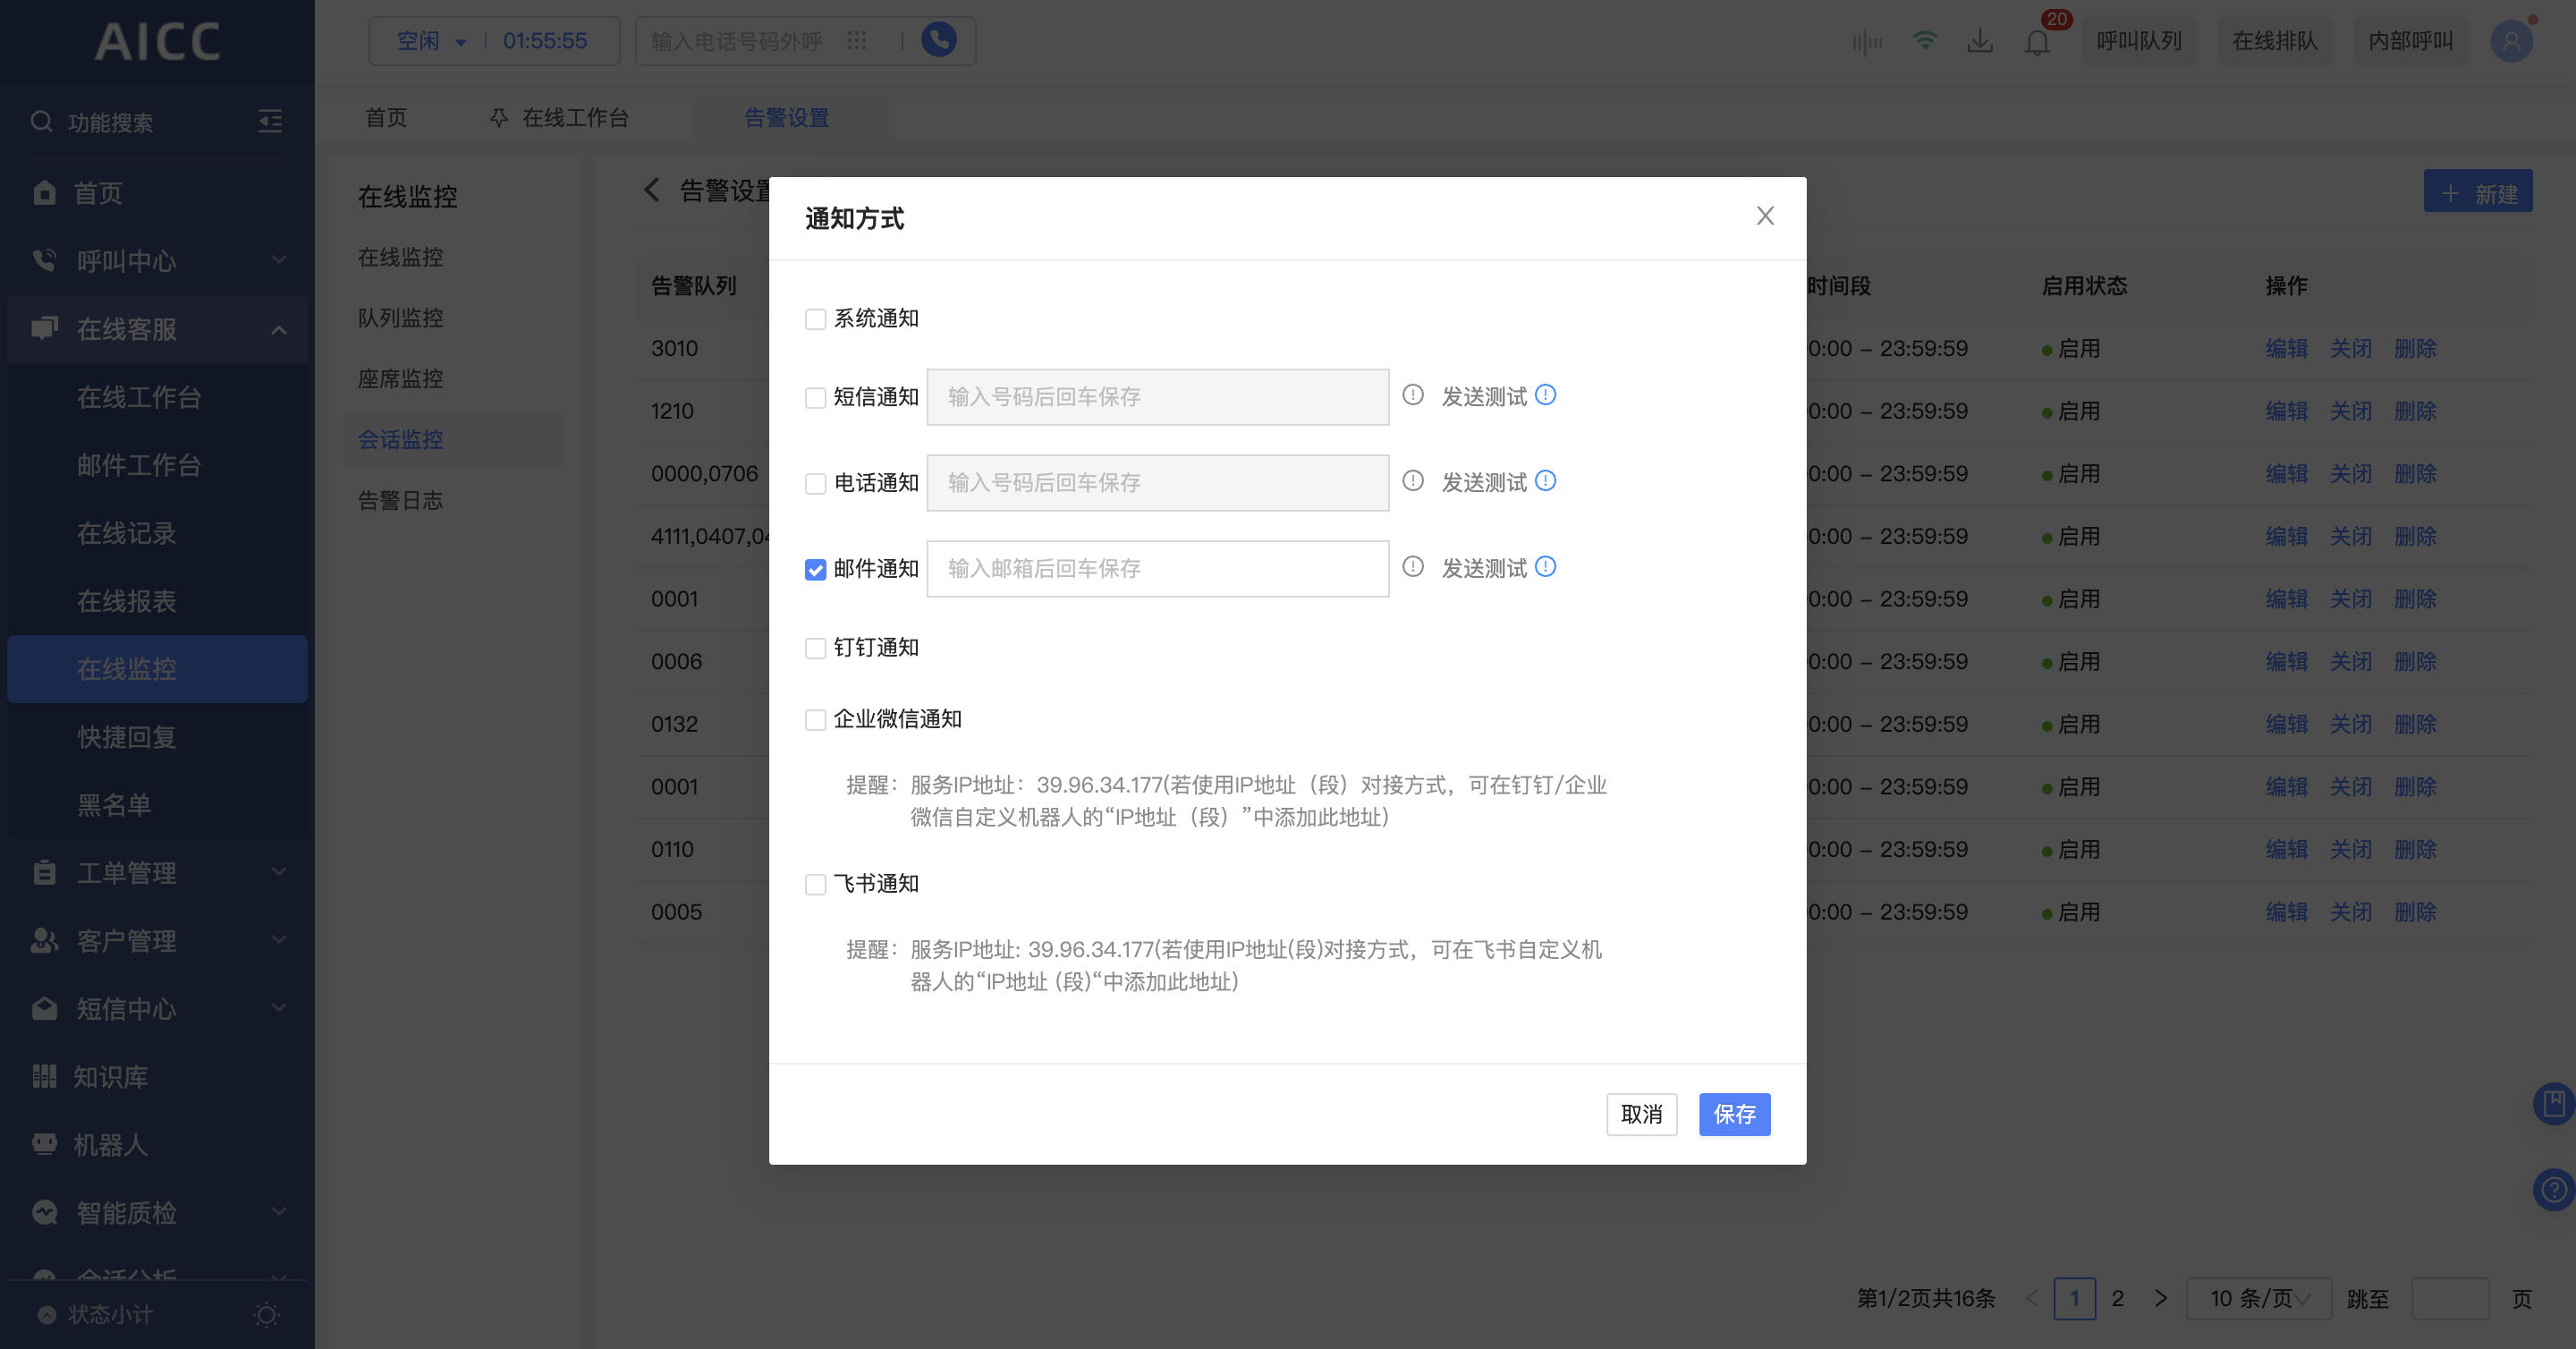Collapse sidebar using the menu fold icon

(270, 121)
